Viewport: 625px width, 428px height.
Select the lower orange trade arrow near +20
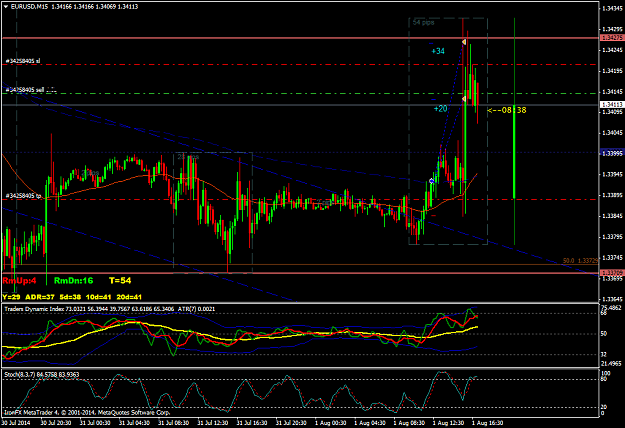pyautogui.click(x=464, y=99)
